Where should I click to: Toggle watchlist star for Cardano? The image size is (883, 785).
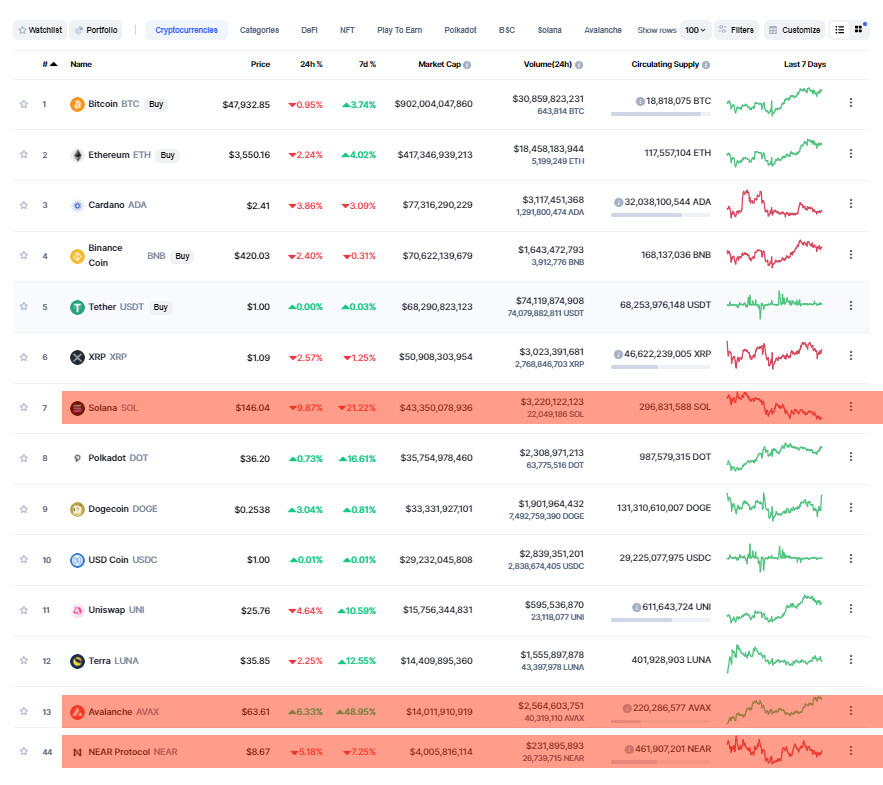24,205
